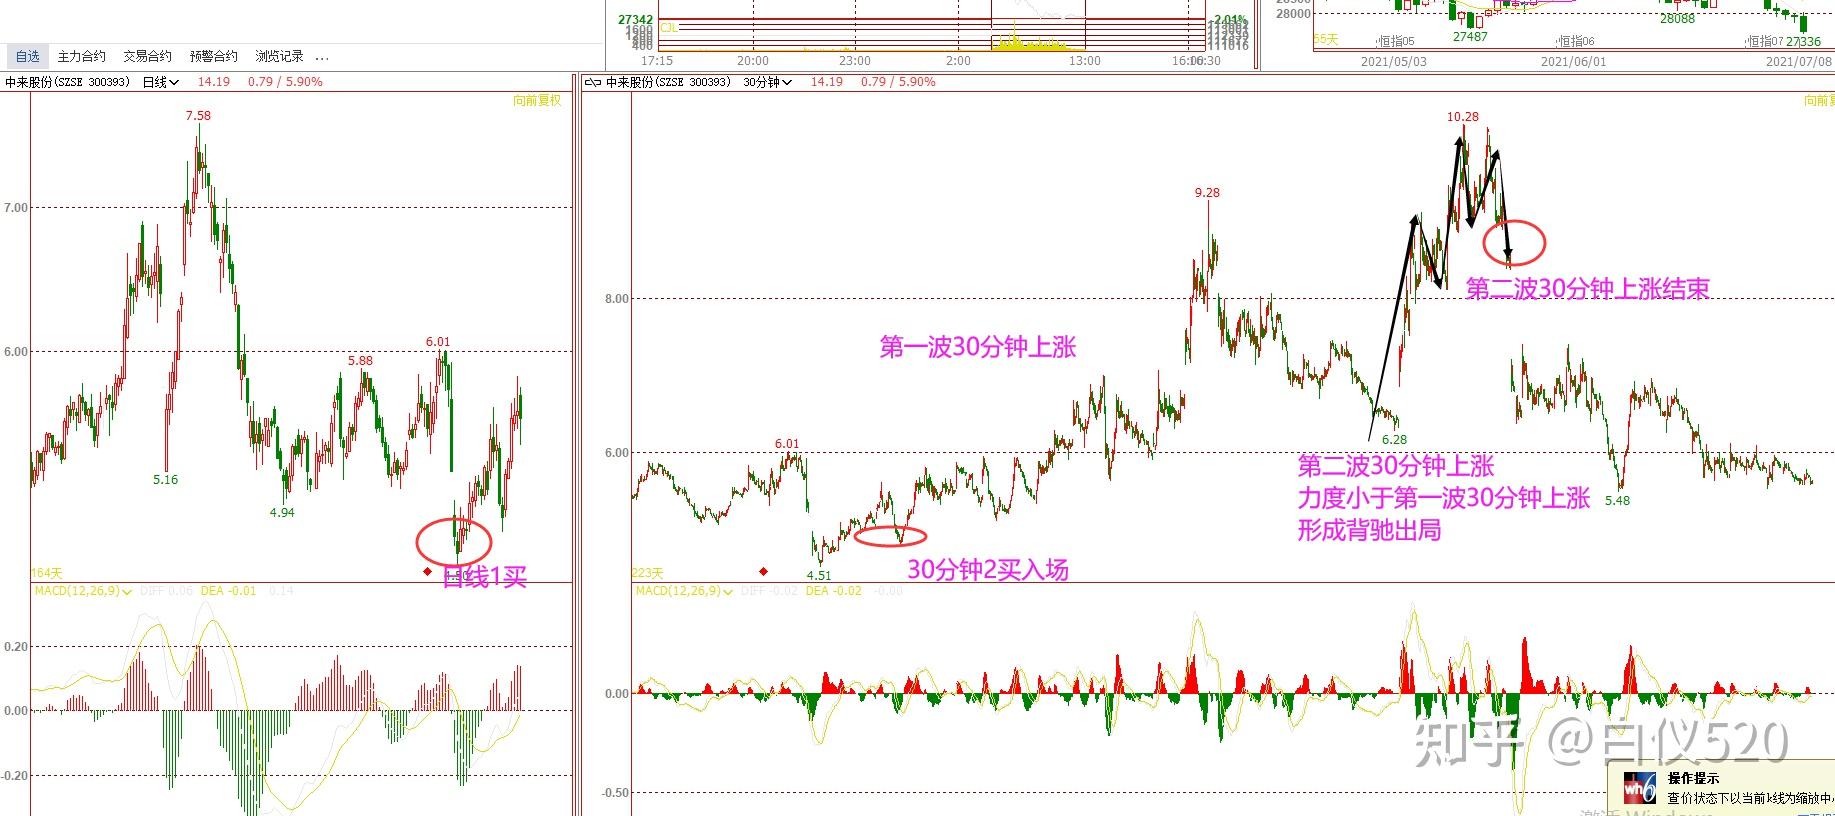Viewport: 1835px width, 816px height.
Task: Click the 17:15 time on intraday axis
Action: click(657, 61)
